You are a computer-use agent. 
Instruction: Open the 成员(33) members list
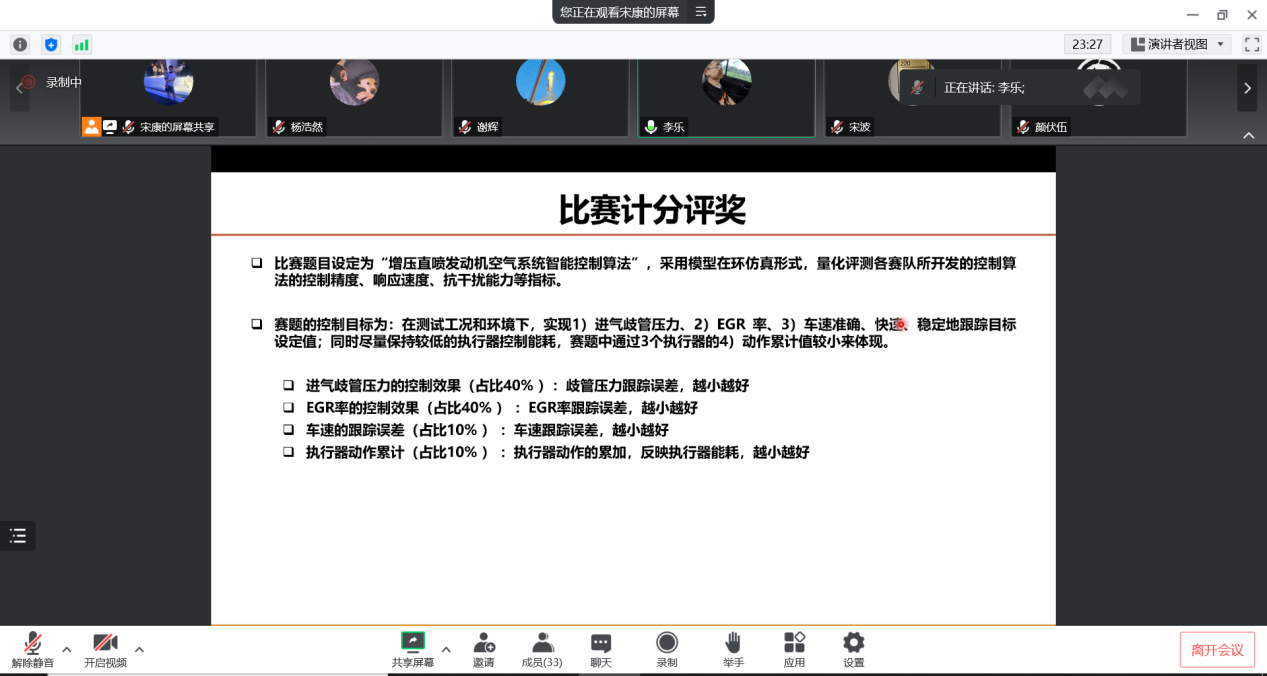pyautogui.click(x=542, y=648)
